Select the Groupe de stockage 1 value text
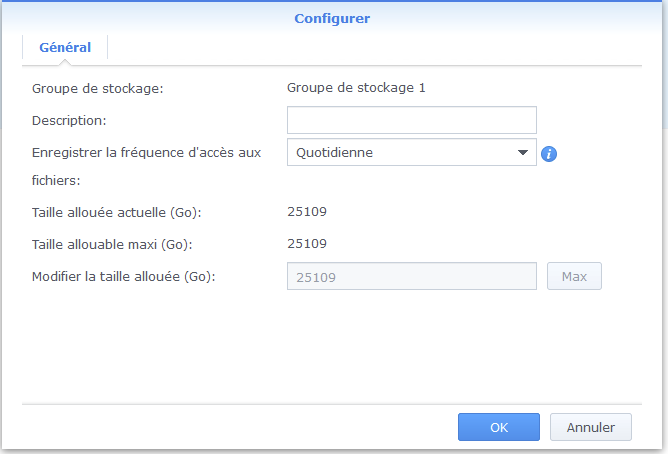This screenshot has height=454, width=668. pyautogui.click(x=356, y=88)
